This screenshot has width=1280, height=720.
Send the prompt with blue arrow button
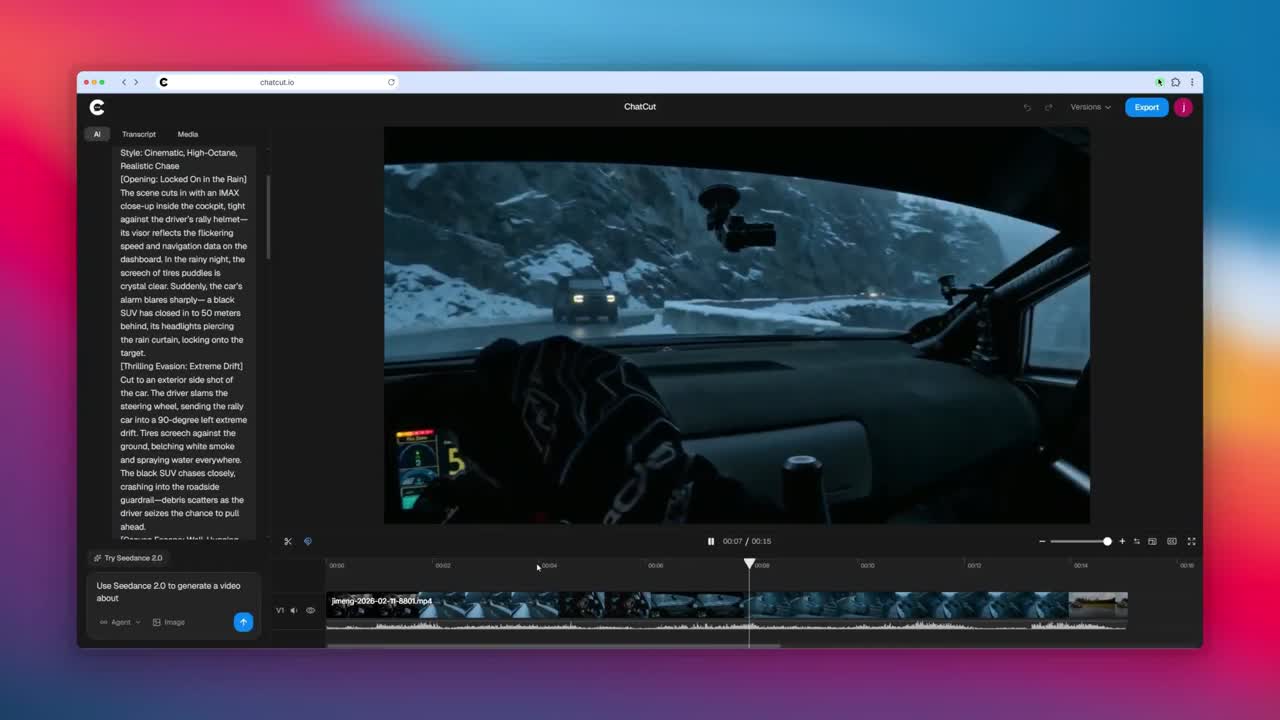pos(243,622)
